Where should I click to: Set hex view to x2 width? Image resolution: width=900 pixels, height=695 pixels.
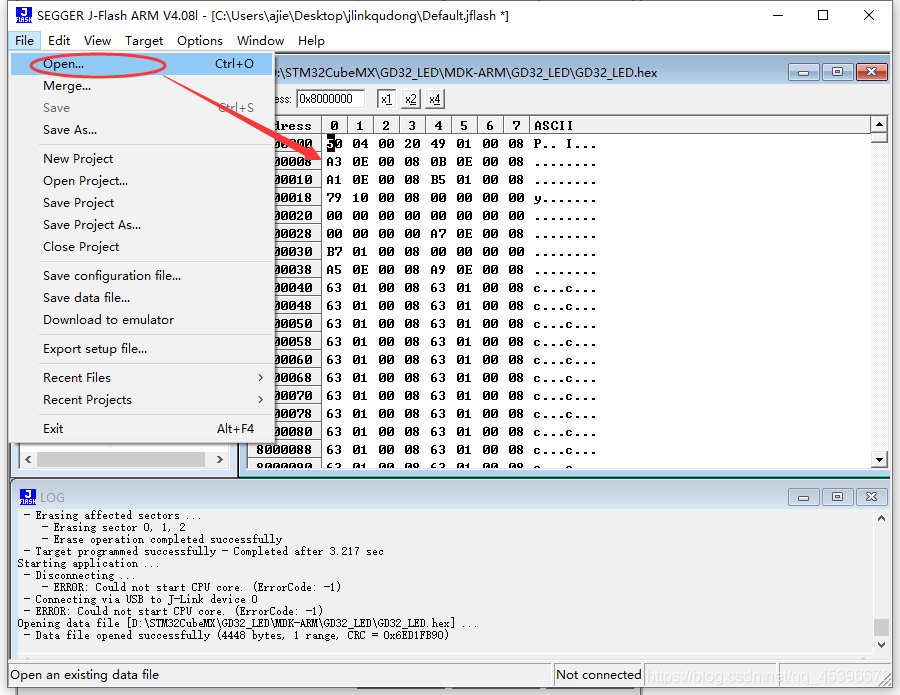point(410,99)
